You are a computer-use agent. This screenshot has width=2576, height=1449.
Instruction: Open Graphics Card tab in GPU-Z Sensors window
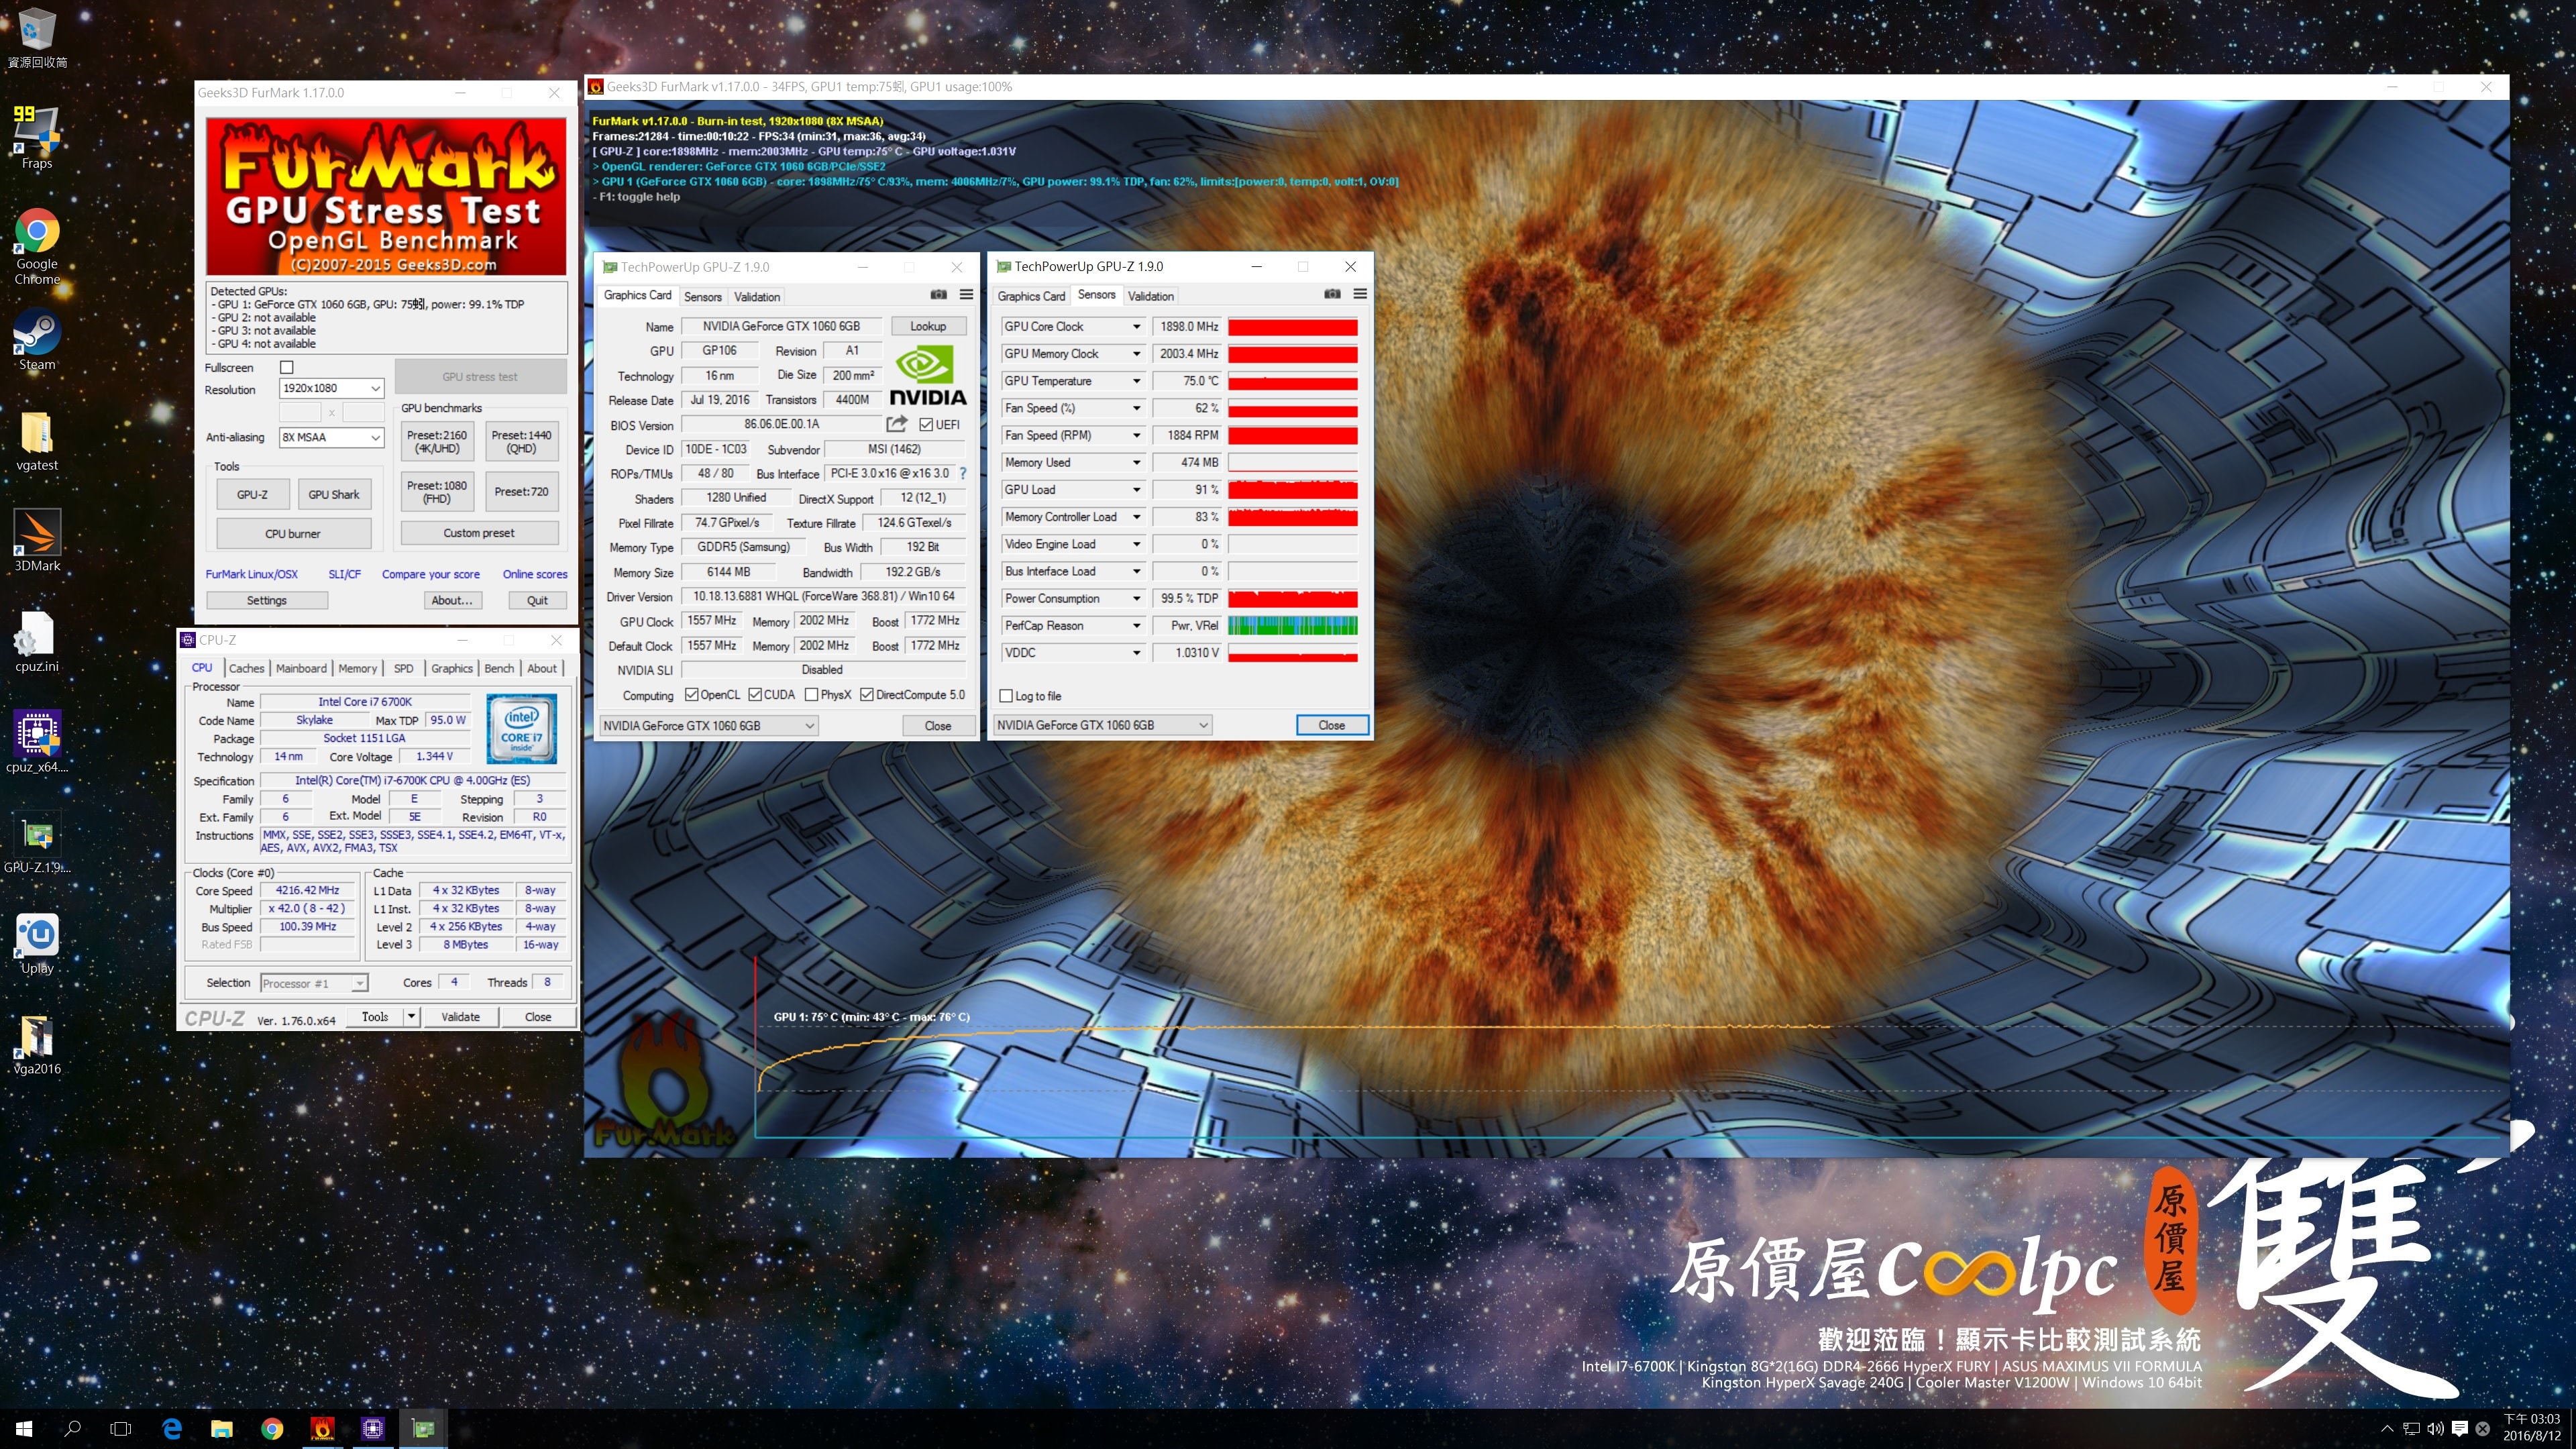coord(1031,296)
